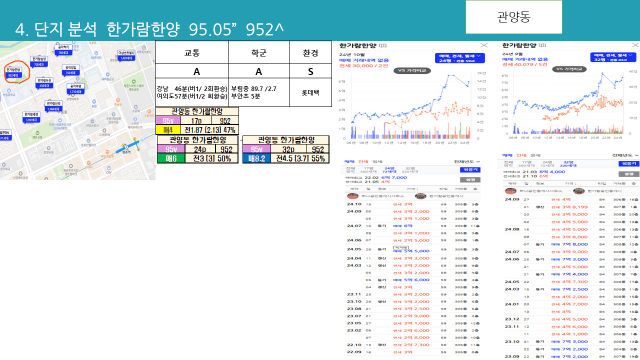Viewport: 640px width, 360px height.
Task: Select the 매매 tab in left panel
Action: 349,162
